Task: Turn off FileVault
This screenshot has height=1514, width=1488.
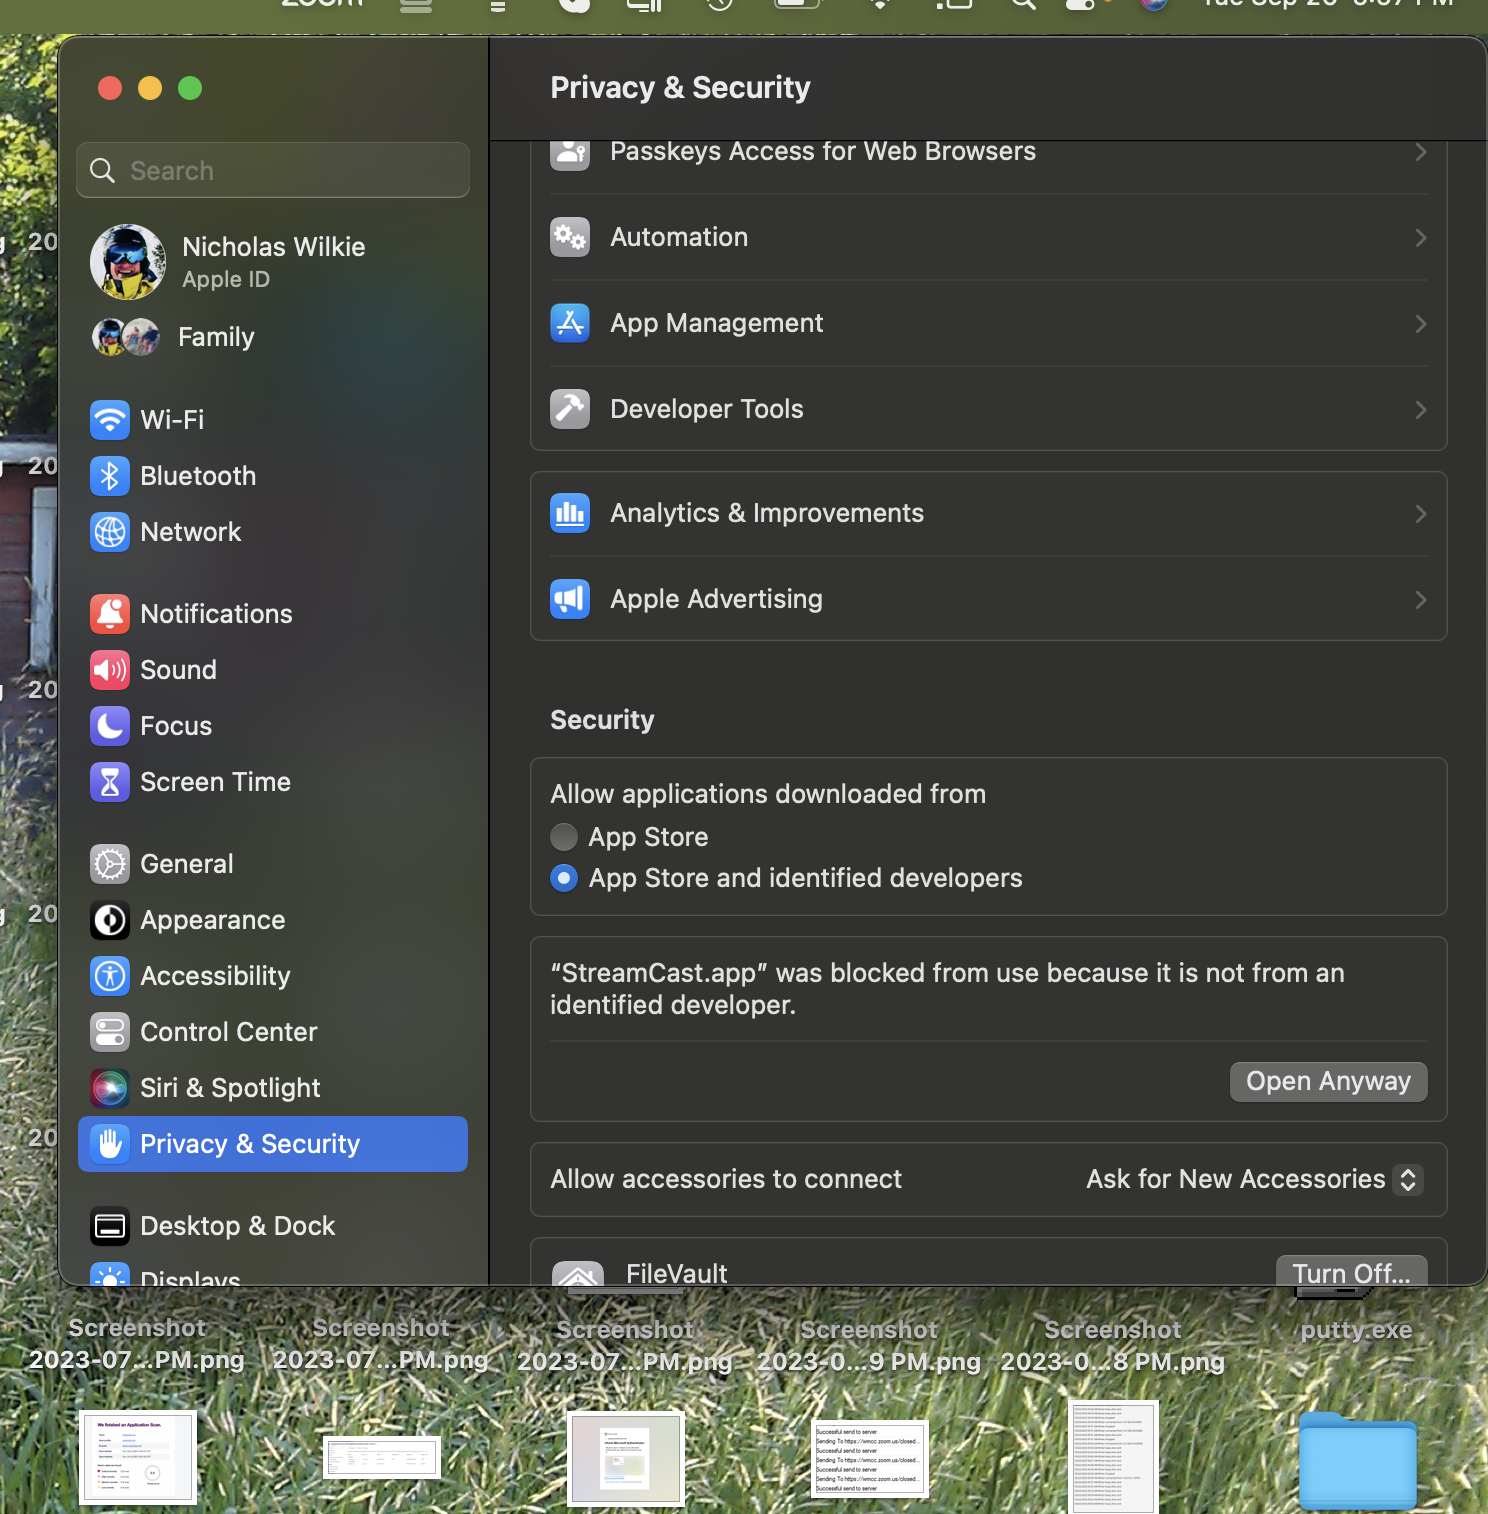Action: [1351, 1273]
